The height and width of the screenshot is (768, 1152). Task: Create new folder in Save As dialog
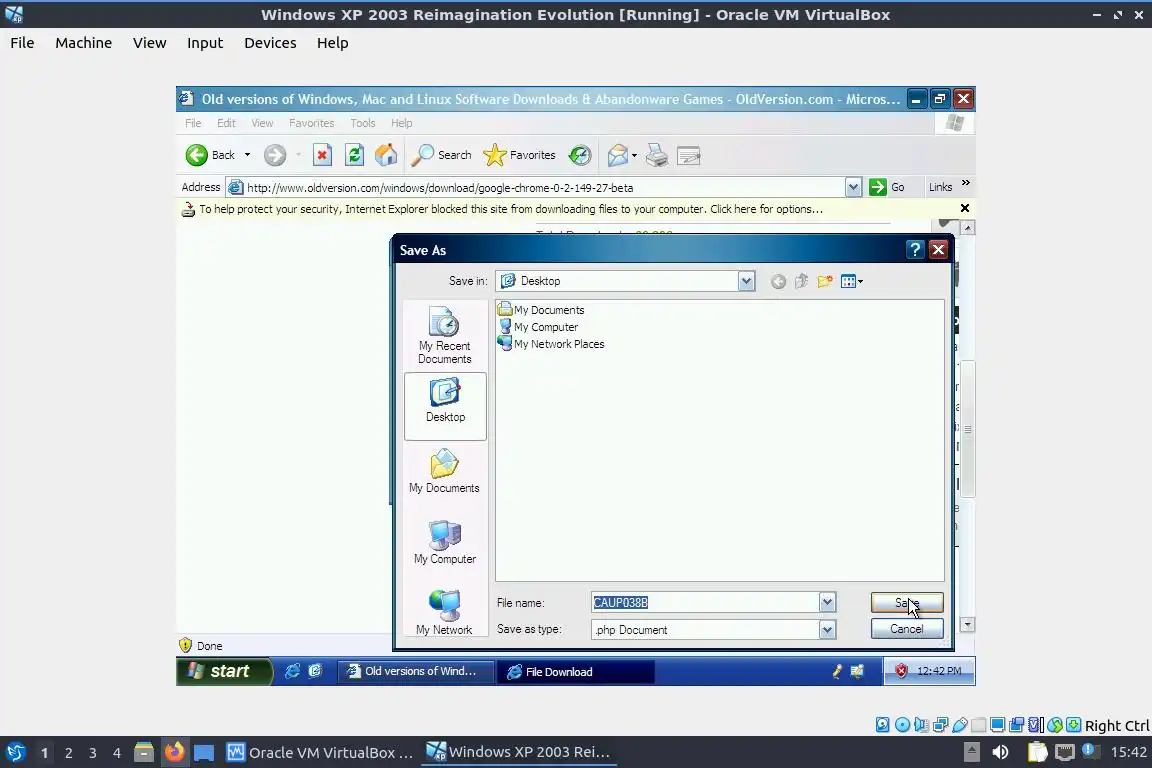tap(825, 281)
